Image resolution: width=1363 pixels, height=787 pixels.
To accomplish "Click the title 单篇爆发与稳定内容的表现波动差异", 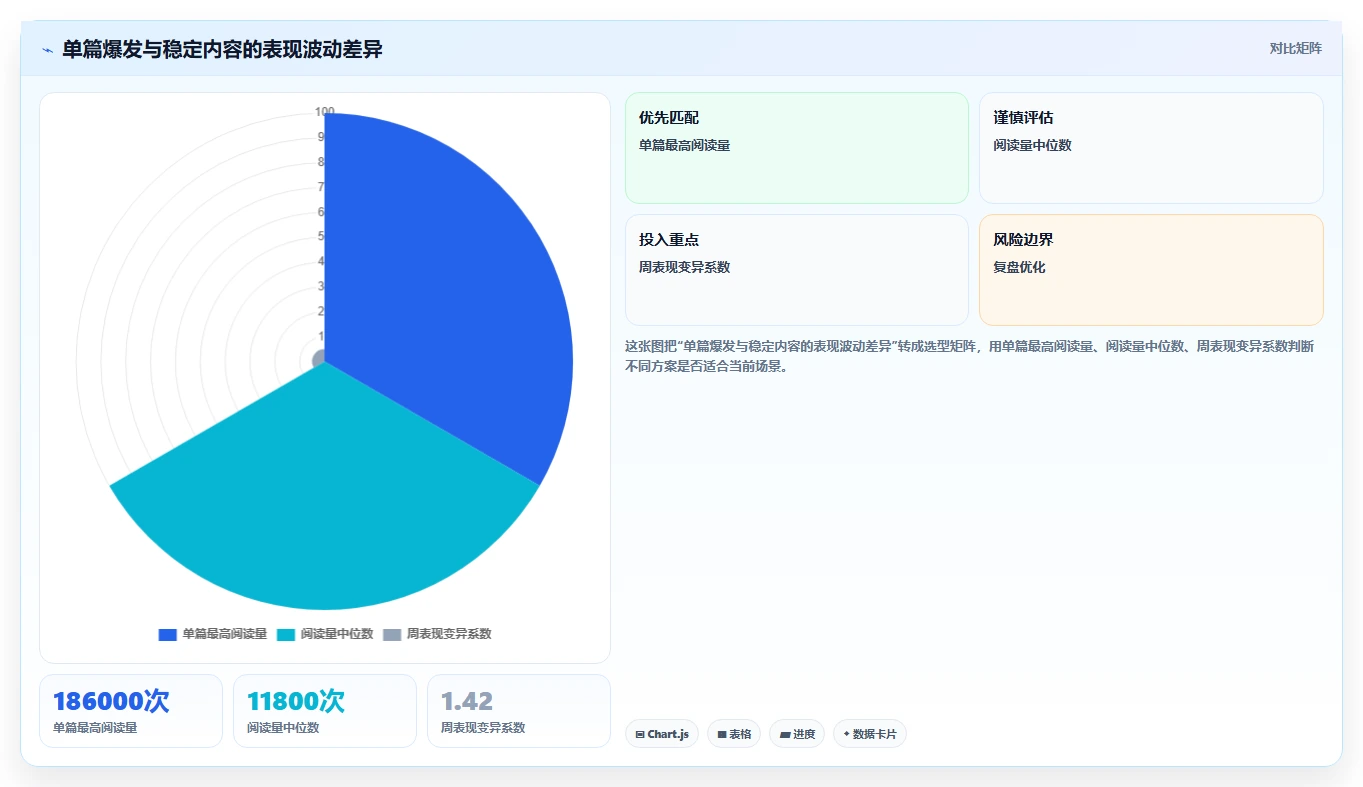I will pyautogui.click(x=222, y=49).
